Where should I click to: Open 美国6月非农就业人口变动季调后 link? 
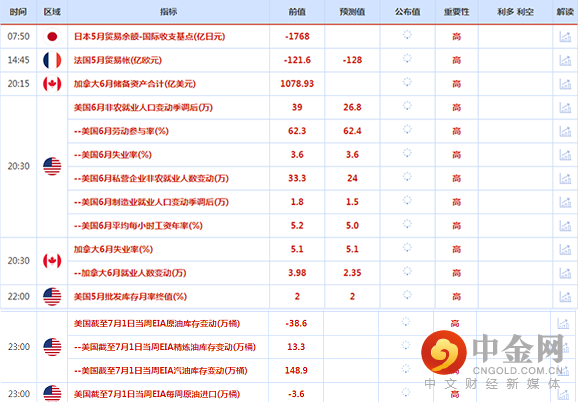[x=143, y=107]
